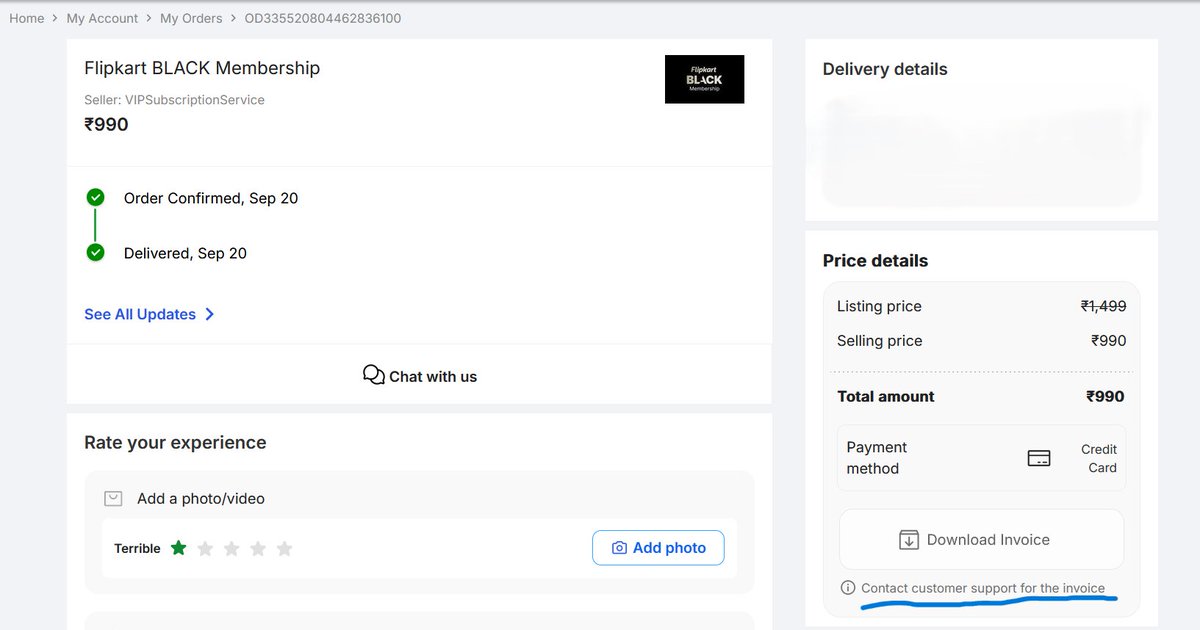Open See All Updates link
The height and width of the screenshot is (630, 1200).
click(x=140, y=314)
